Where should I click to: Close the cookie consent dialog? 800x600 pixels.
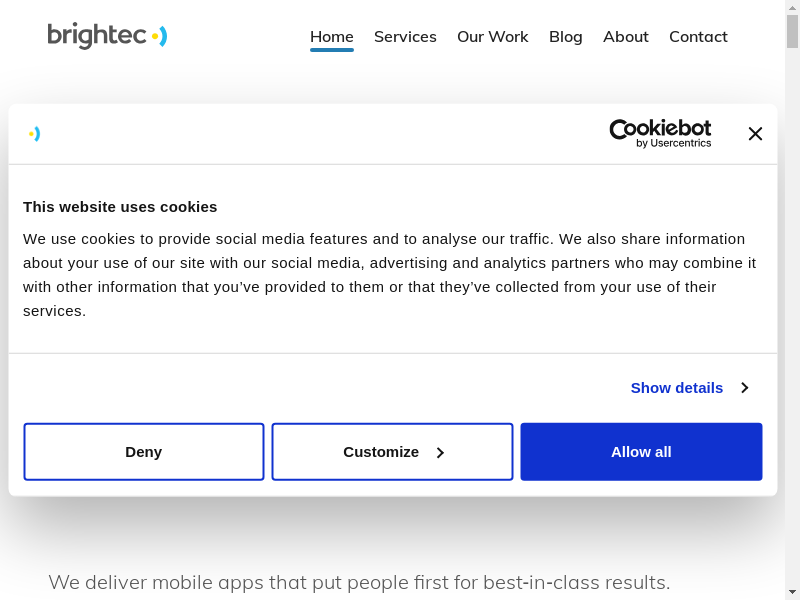pos(755,134)
